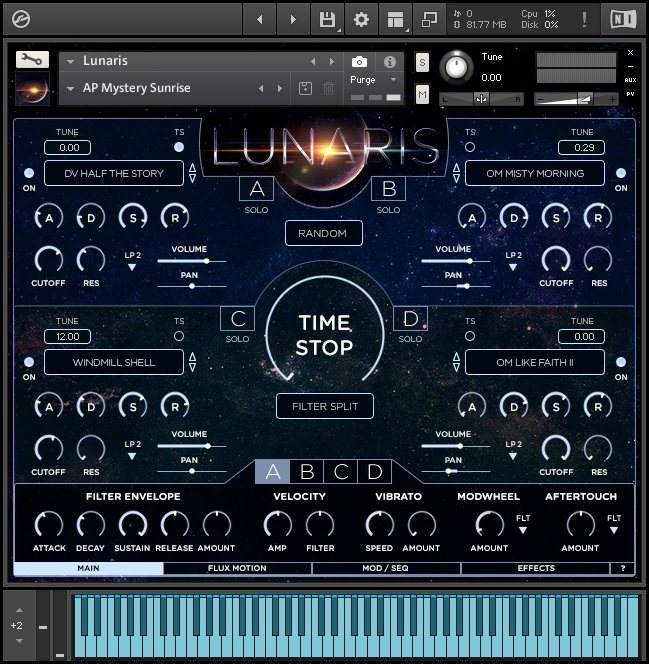Switch to the MOD / SEQ tab
Screen dimensions: 649x664
(386, 568)
